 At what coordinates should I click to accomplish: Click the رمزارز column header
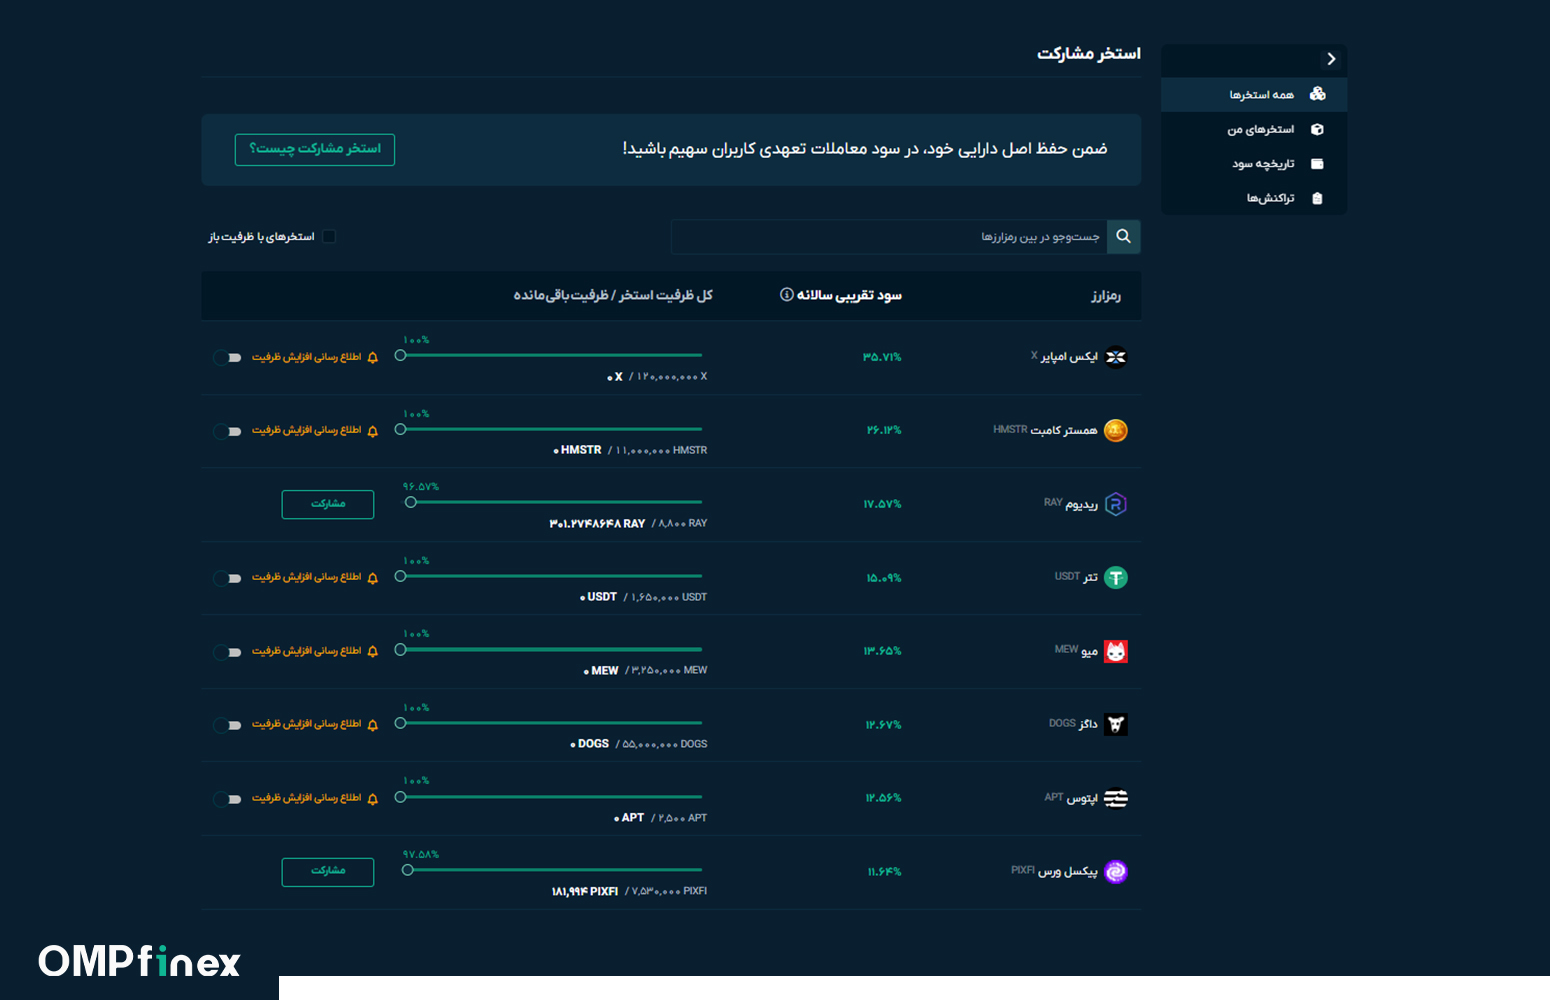[x=1106, y=296]
